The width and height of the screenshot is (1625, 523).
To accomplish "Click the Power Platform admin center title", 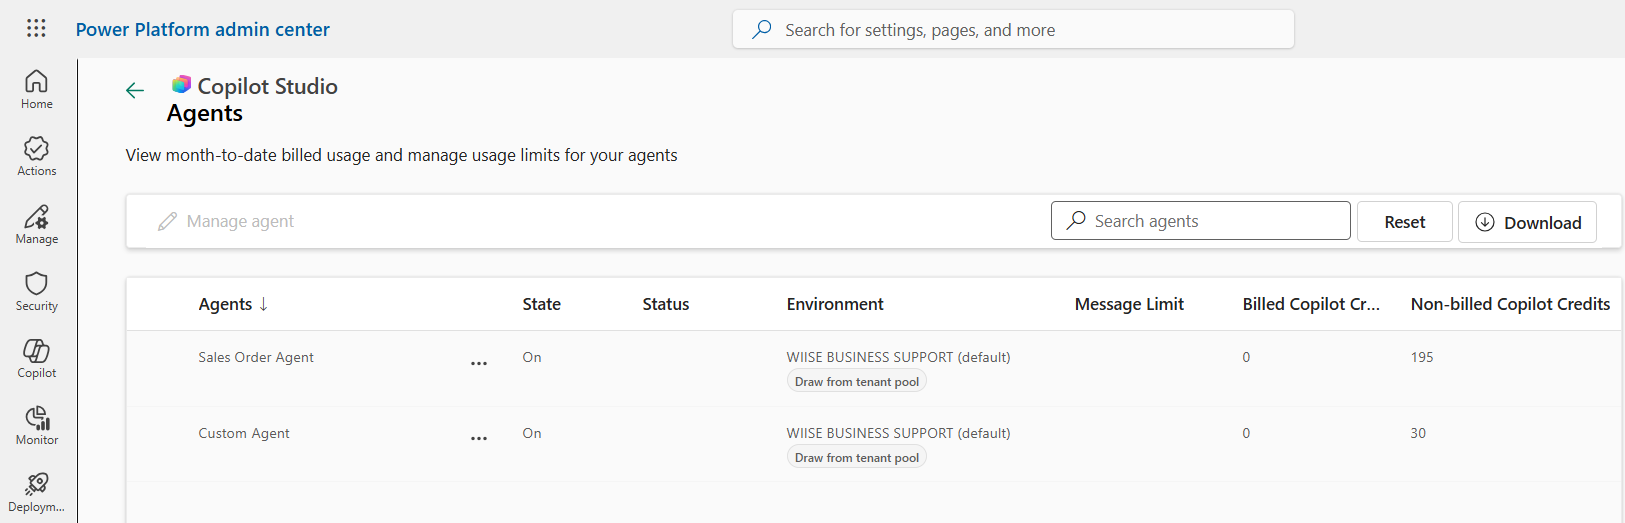I will pos(203,30).
